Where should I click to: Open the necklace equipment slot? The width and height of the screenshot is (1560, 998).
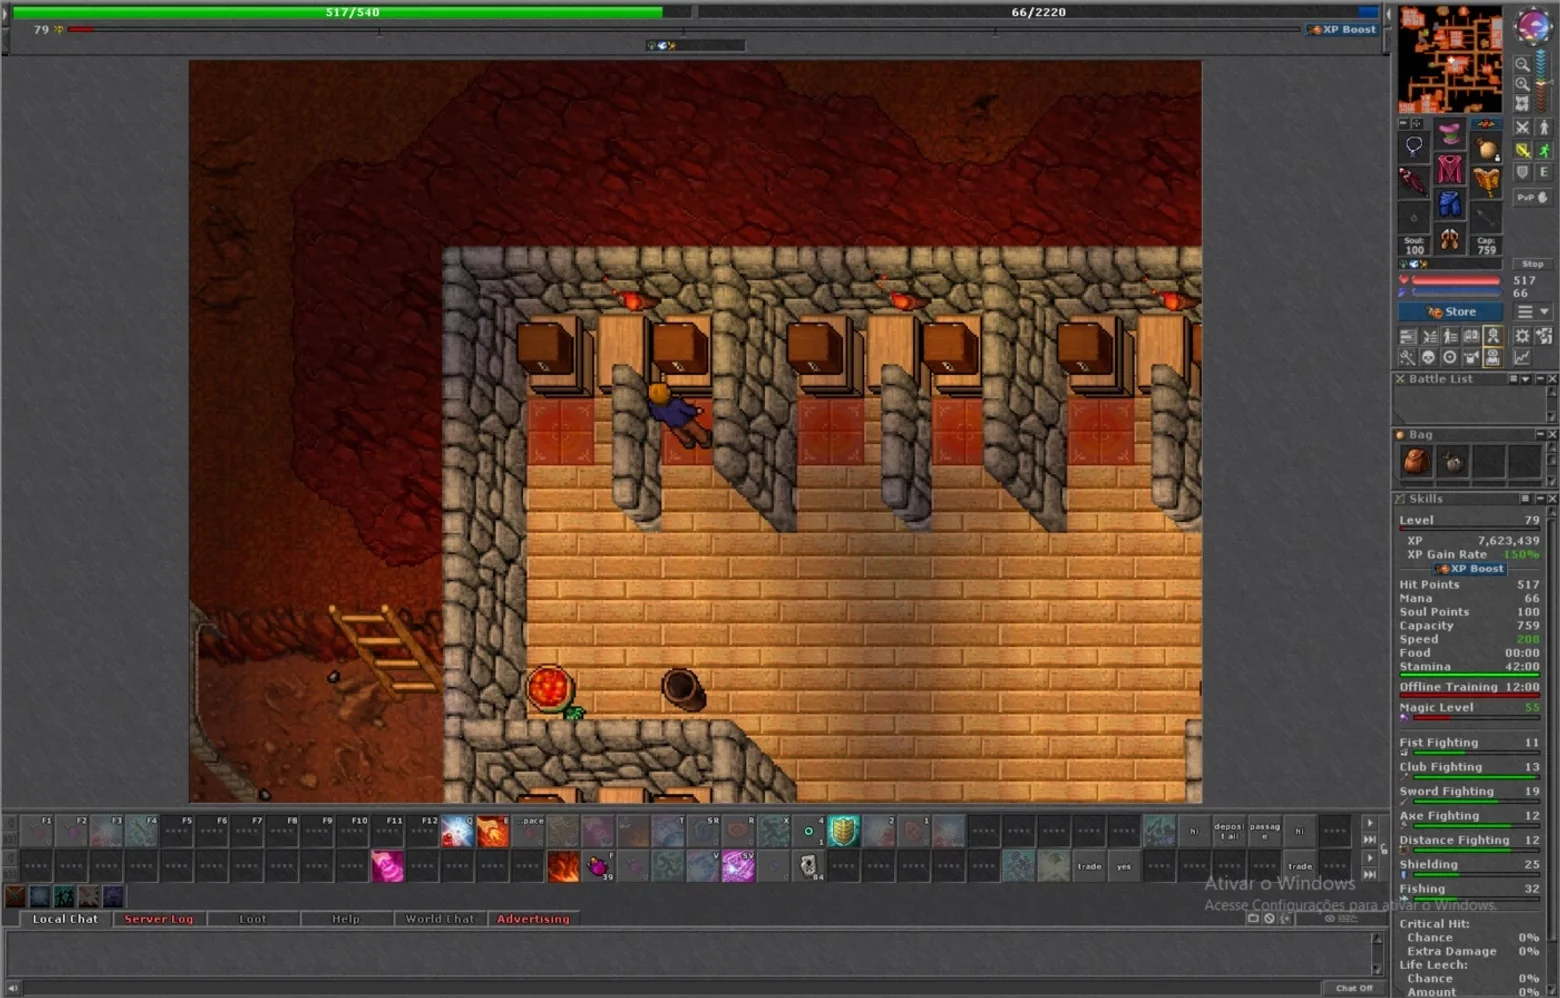1414,147
